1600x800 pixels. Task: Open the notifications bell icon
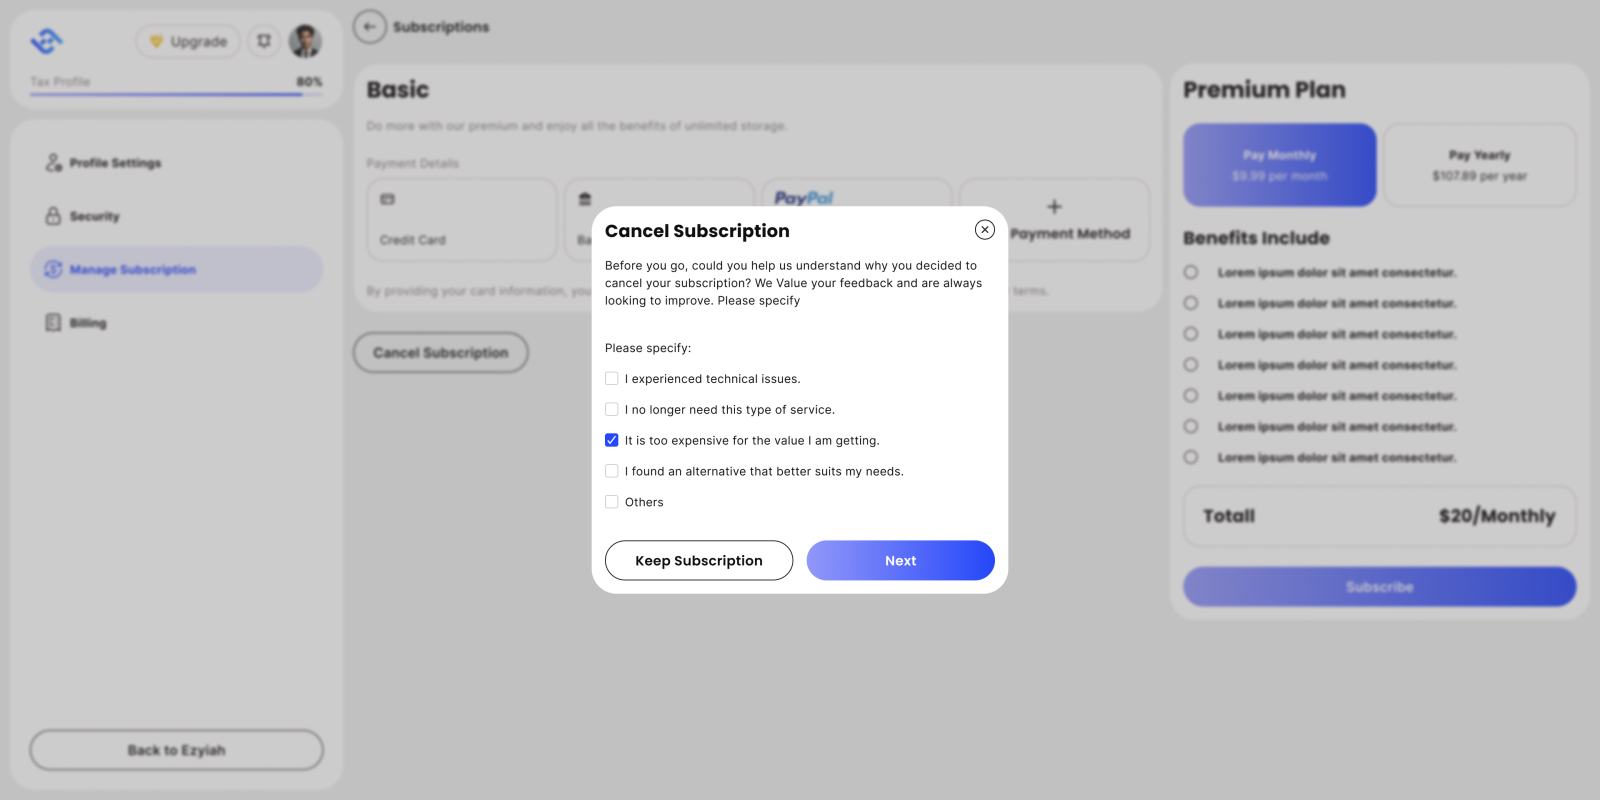[x=264, y=41]
